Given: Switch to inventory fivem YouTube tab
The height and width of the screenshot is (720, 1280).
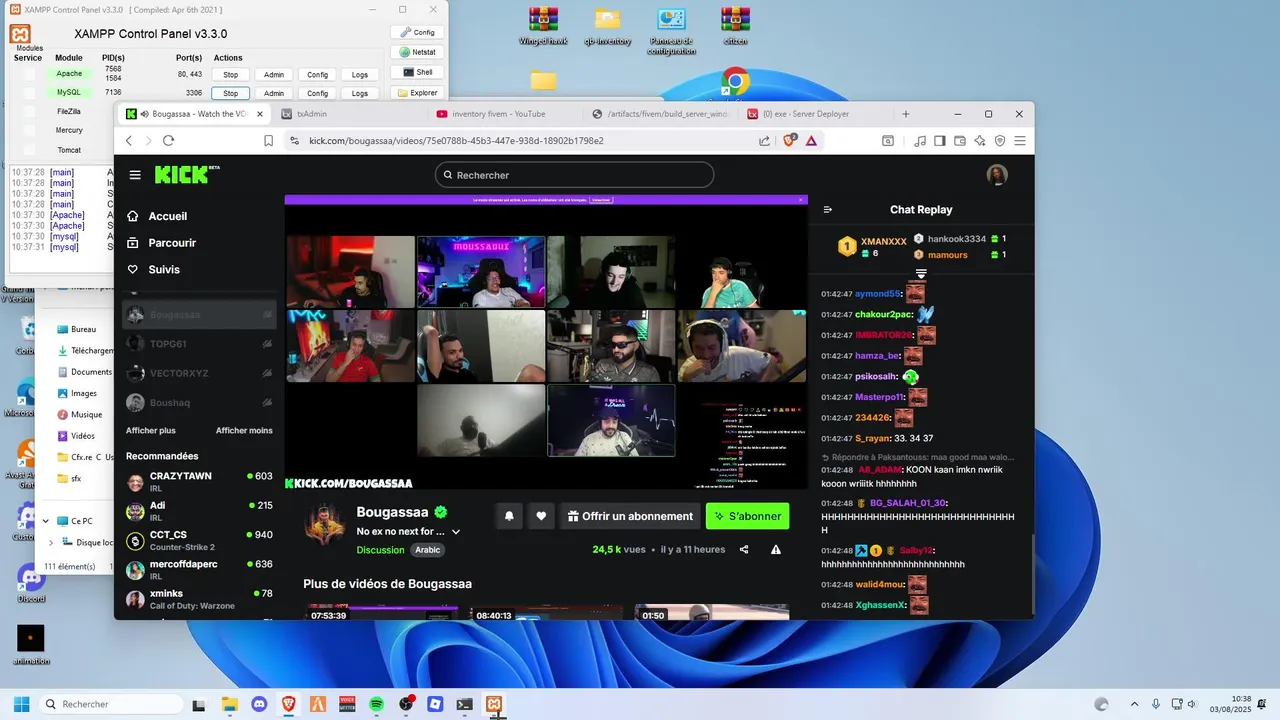Looking at the screenshot, I should tap(504, 114).
